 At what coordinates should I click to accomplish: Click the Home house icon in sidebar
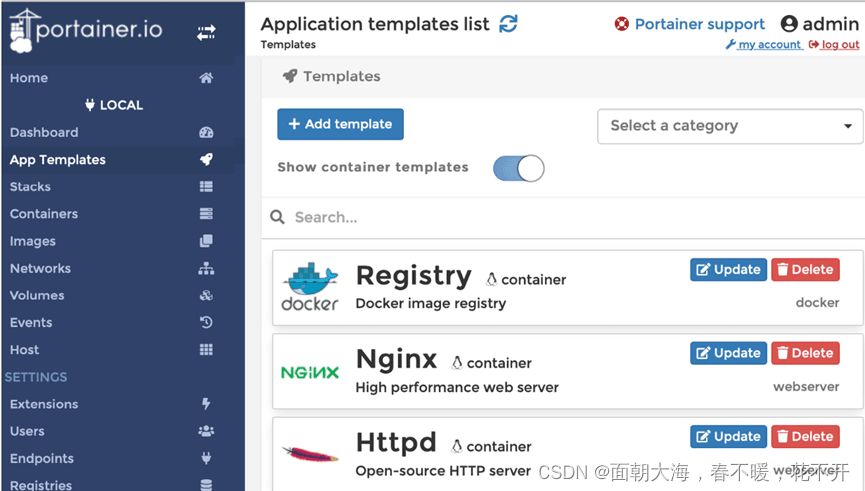206,78
